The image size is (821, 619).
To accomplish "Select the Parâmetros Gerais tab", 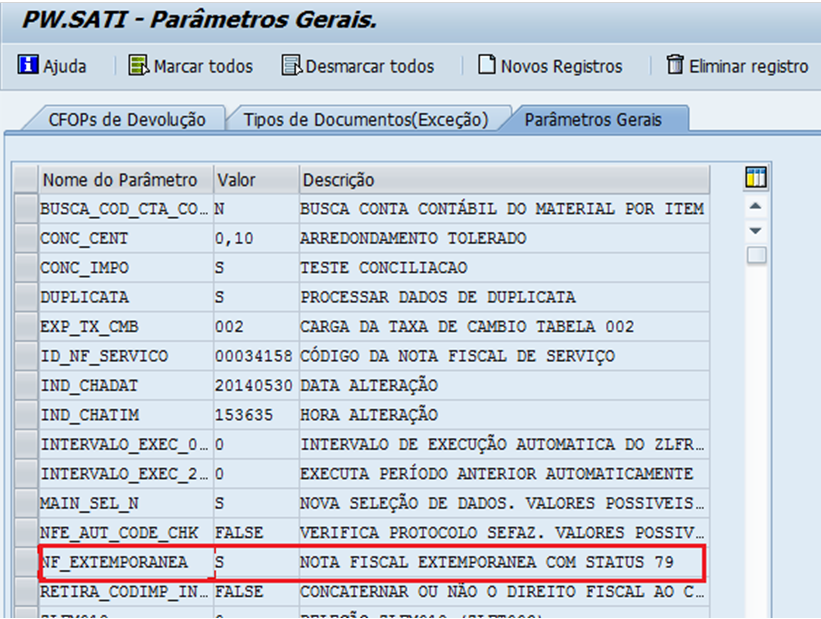I will (593, 119).
